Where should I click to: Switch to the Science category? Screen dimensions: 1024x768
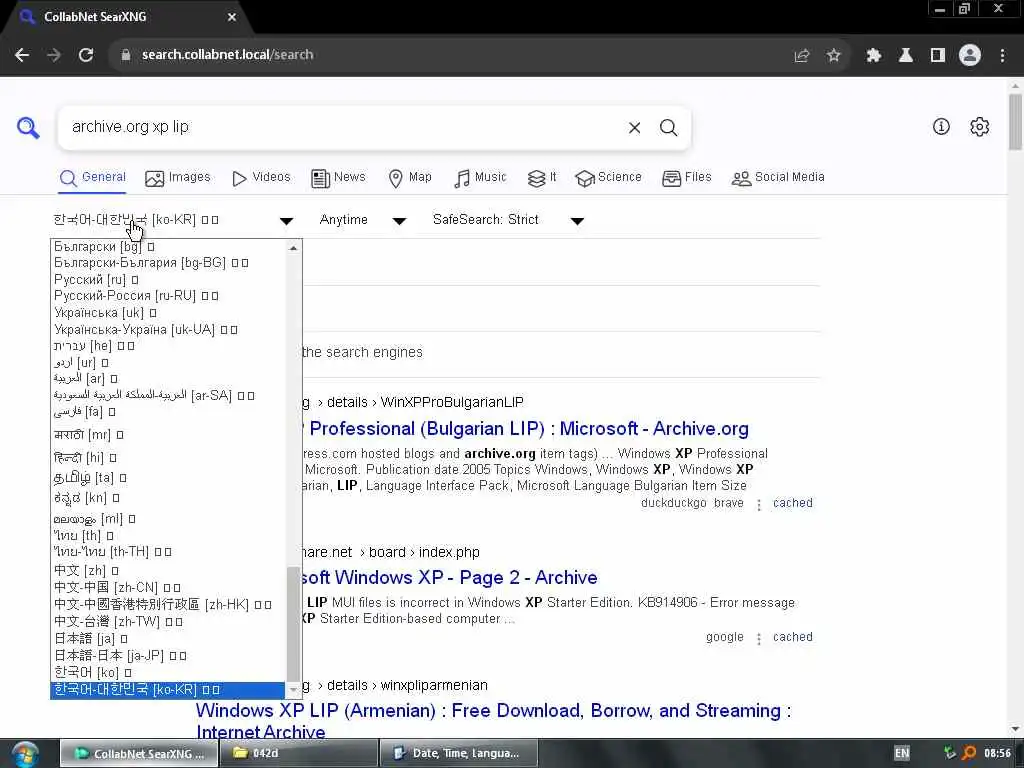pyautogui.click(x=608, y=178)
